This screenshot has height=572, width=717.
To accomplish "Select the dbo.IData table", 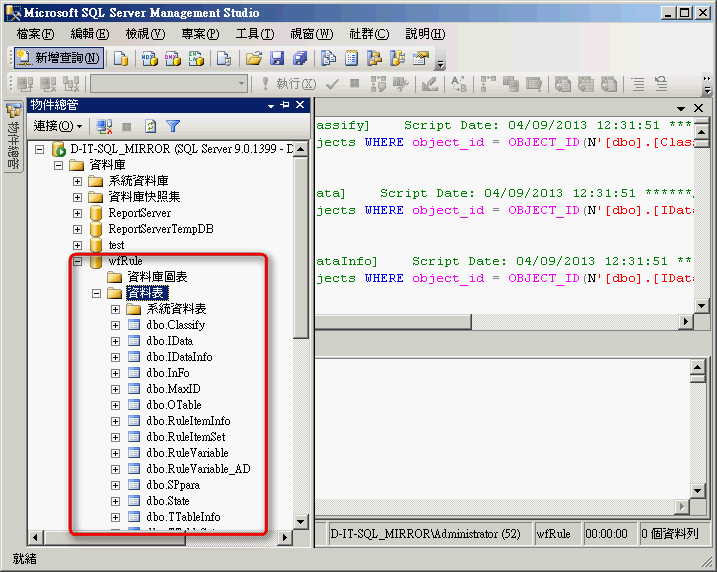I will tap(169, 341).
